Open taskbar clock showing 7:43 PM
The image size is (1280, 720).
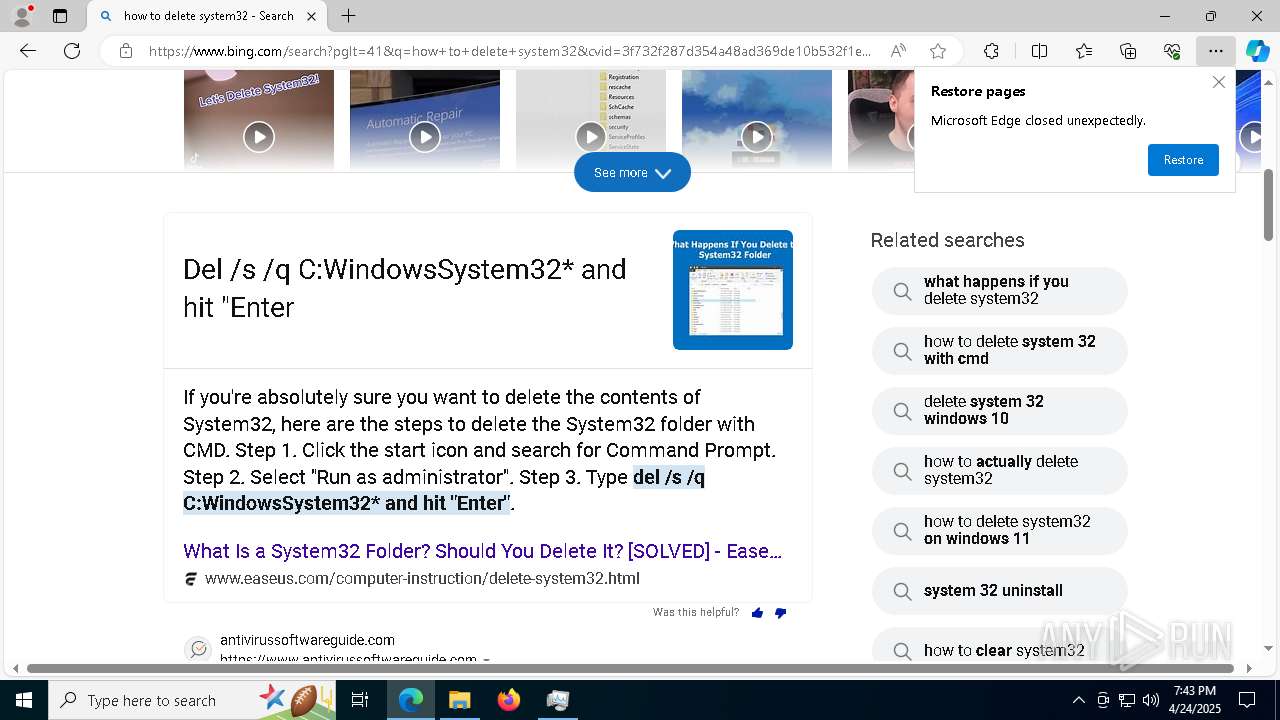coord(1195,700)
